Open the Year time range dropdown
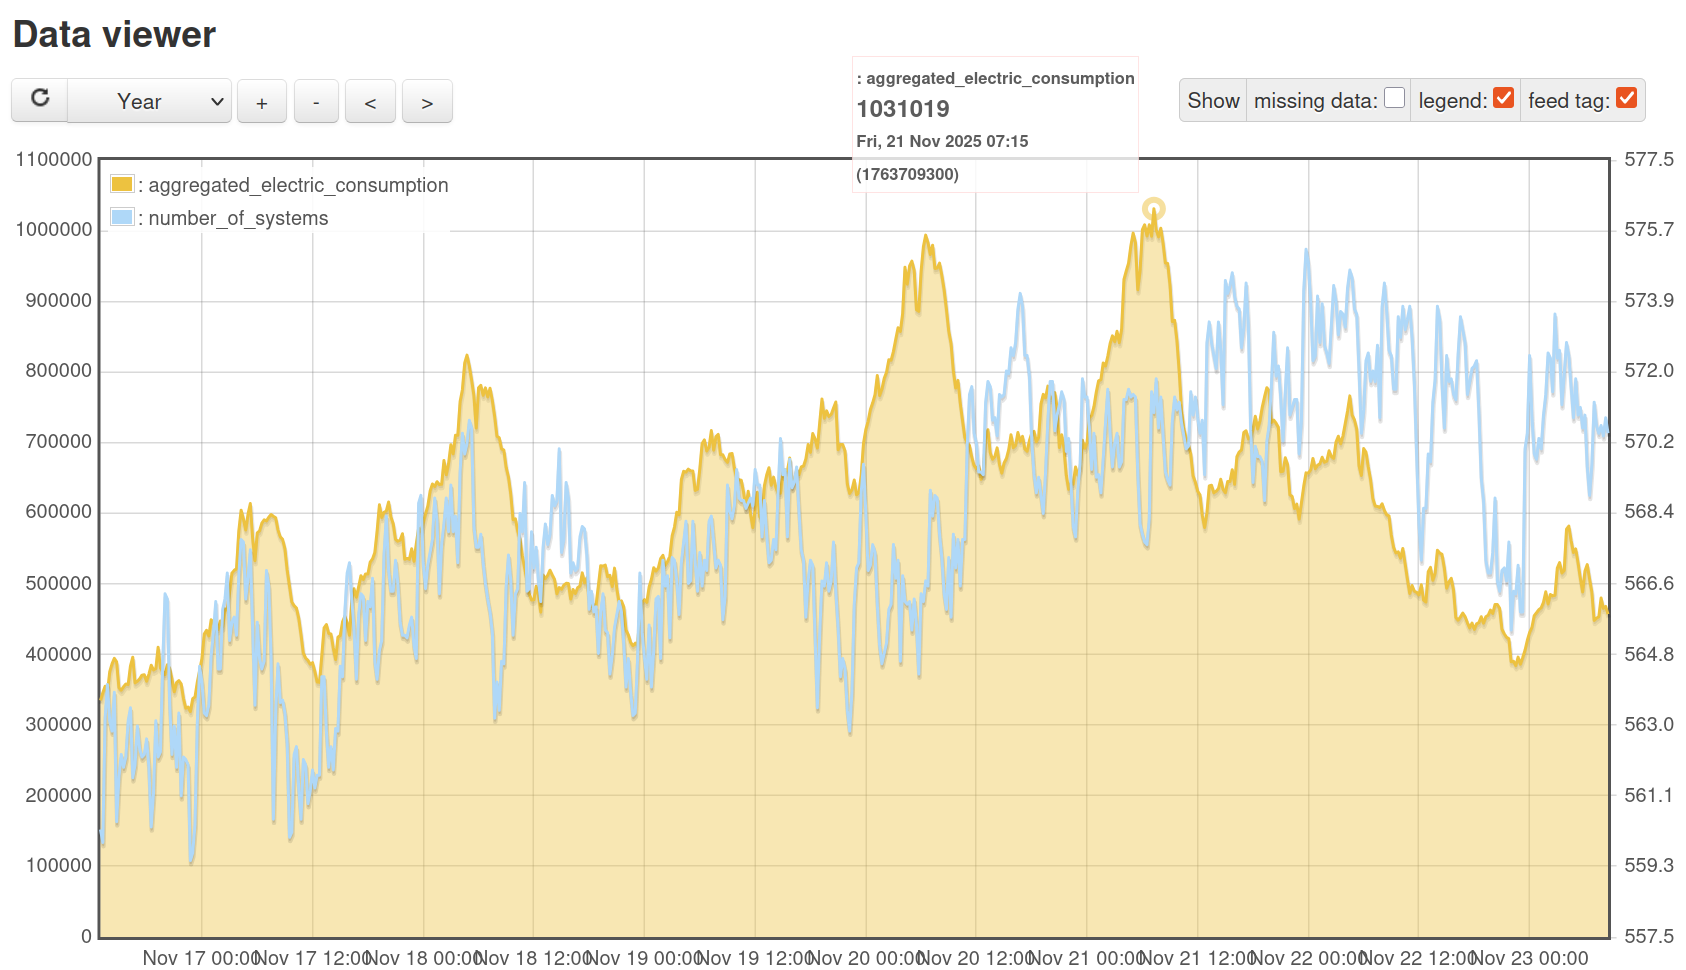This screenshot has width=1686, height=970. tap(150, 102)
